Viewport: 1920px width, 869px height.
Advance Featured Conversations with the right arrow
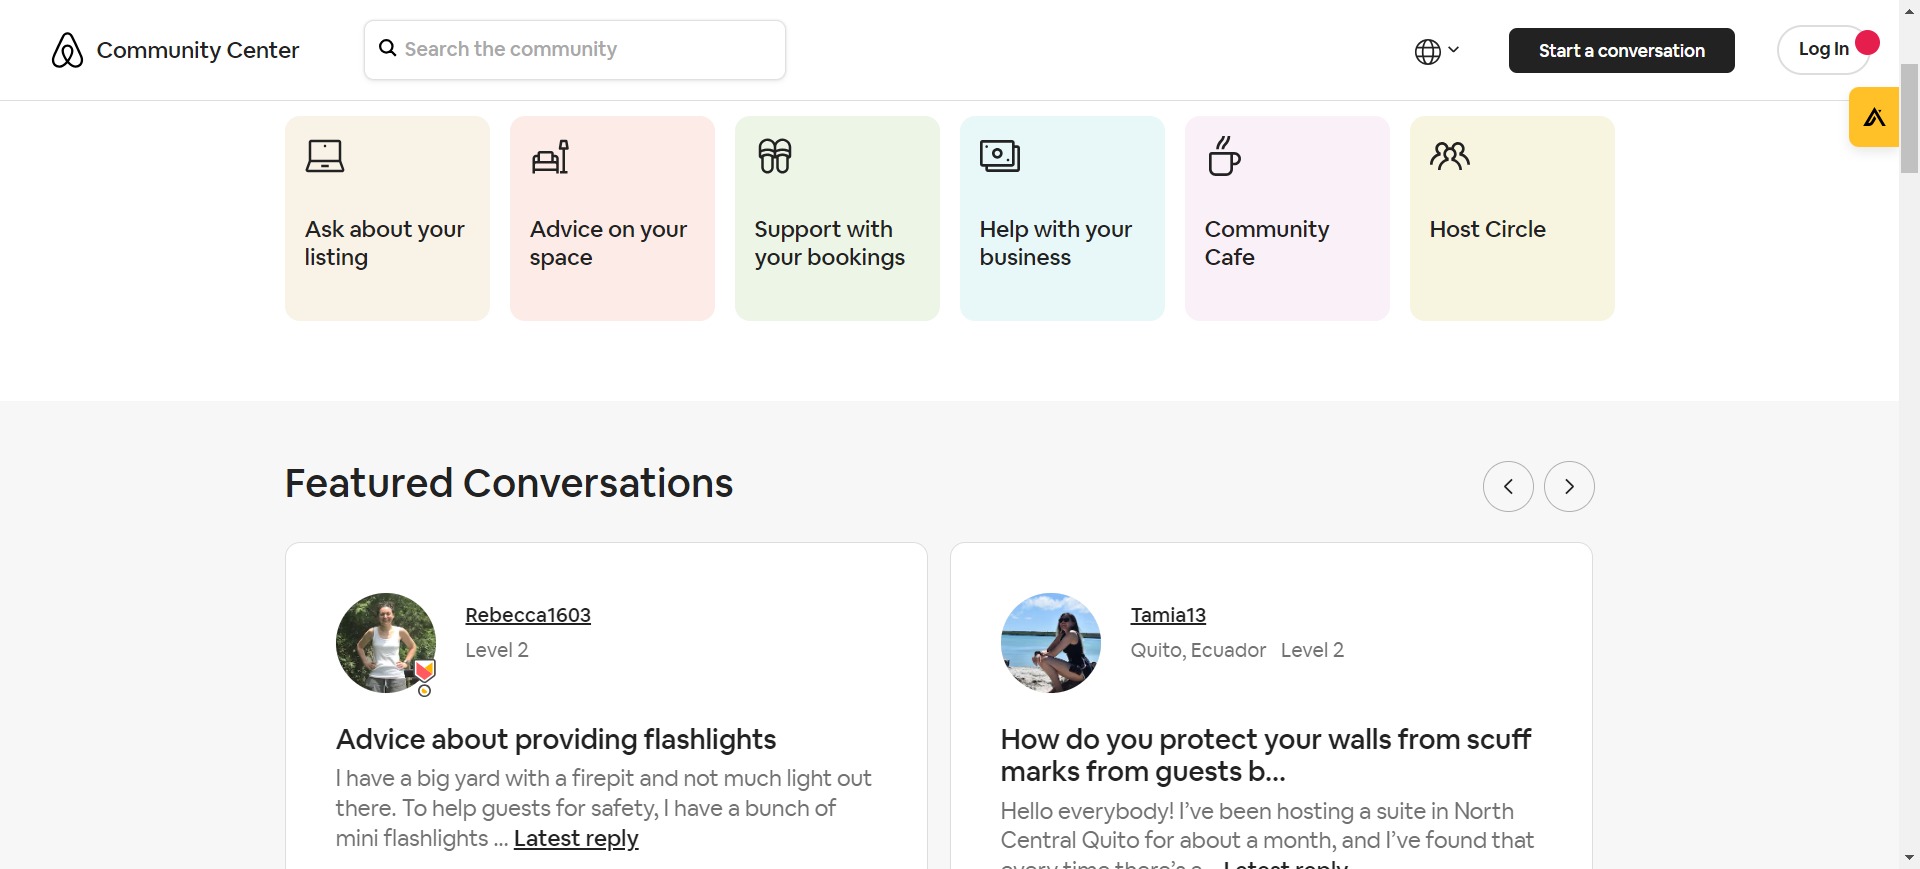click(x=1569, y=486)
